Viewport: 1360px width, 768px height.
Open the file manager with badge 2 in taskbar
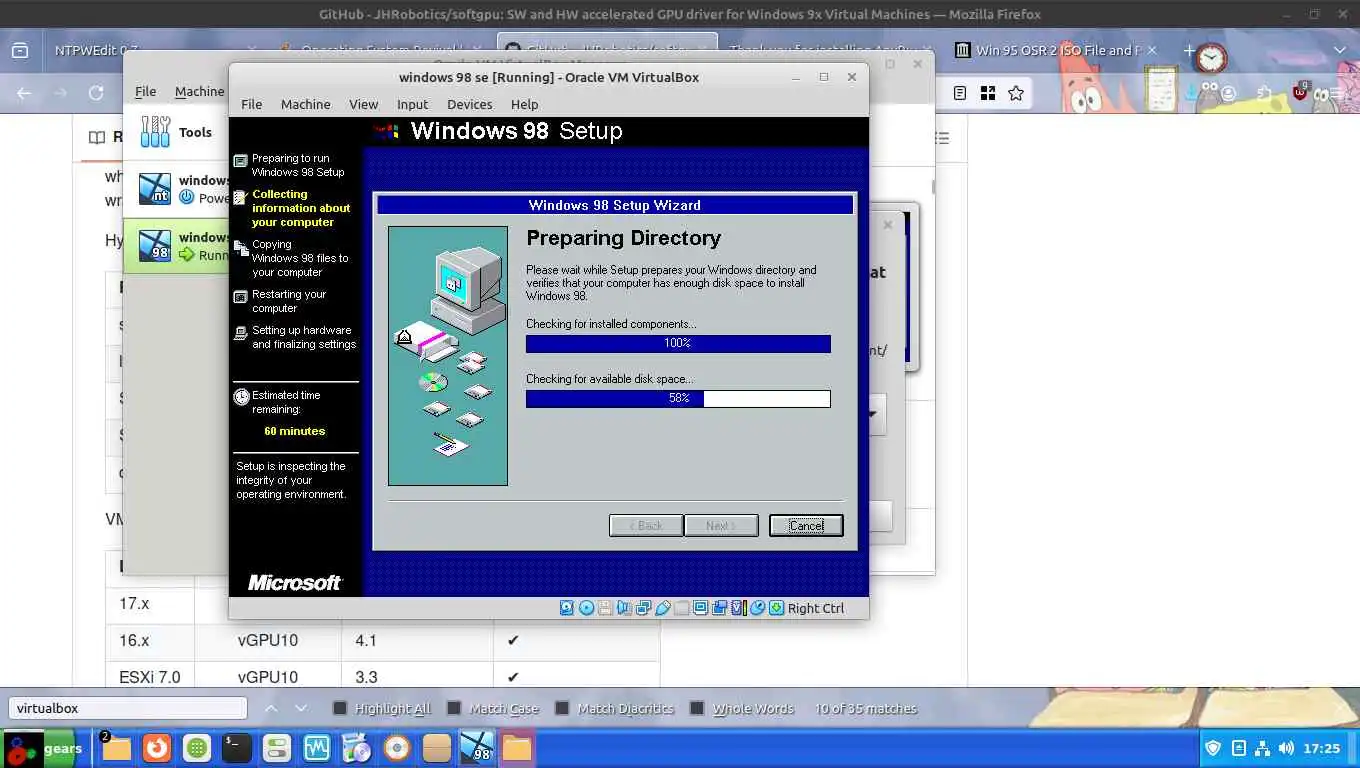116,748
